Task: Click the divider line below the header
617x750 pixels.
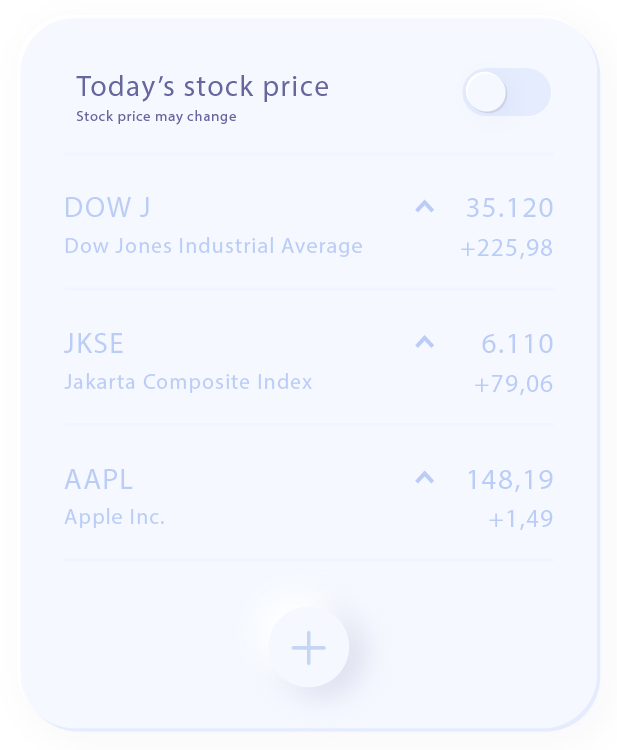Action: [308, 155]
